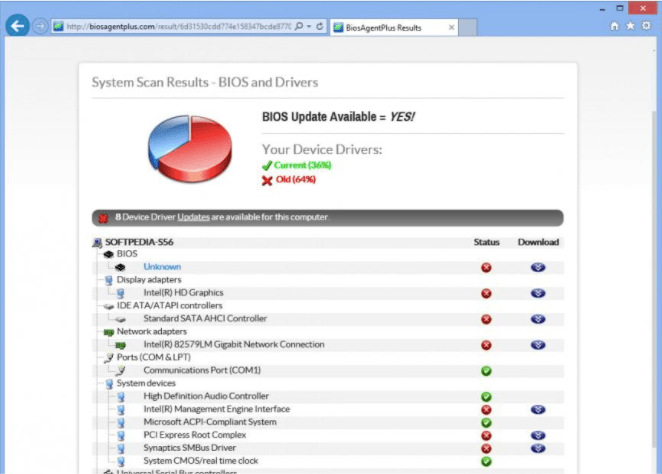Image resolution: width=662 pixels, height=474 pixels.
Task: Select the System devices category
Action: tap(146, 383)
